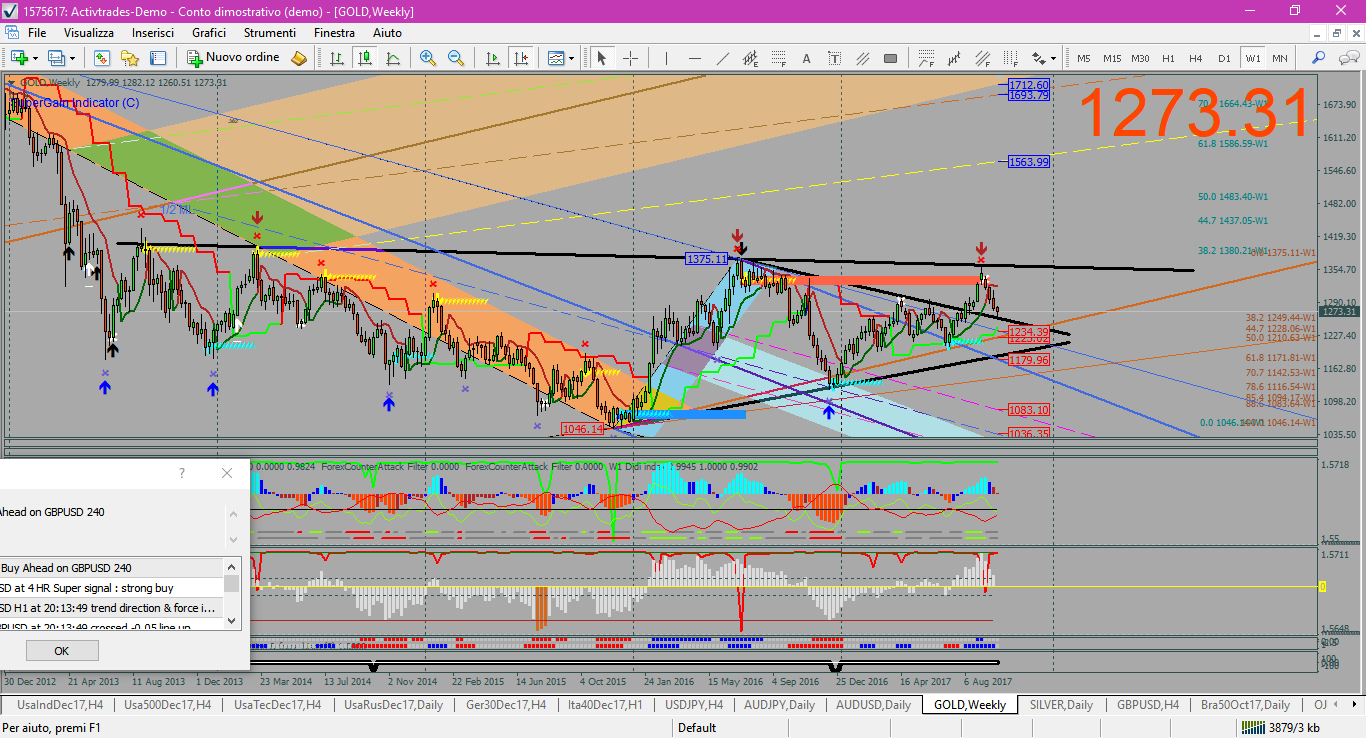The width and height of the screenshot is (1366, 738).
Task: Switch to M30 timeframe
Action: coord(1140,58)
